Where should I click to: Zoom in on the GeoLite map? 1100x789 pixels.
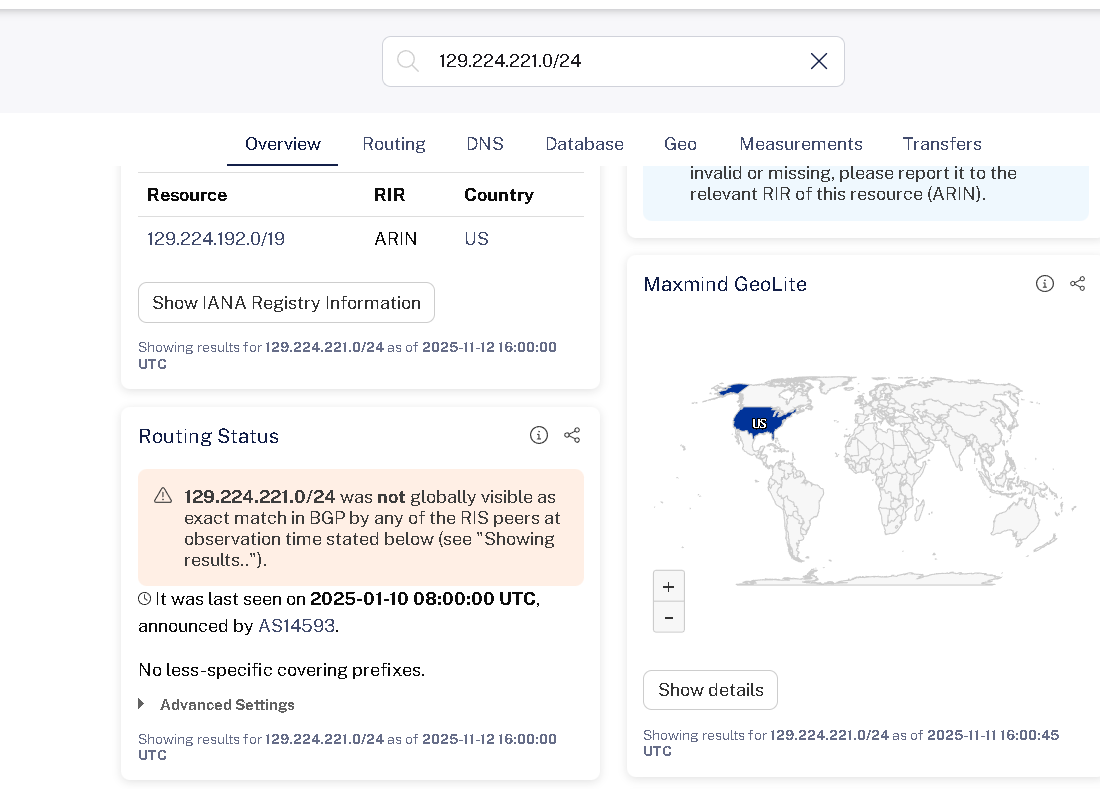point(668,587)
